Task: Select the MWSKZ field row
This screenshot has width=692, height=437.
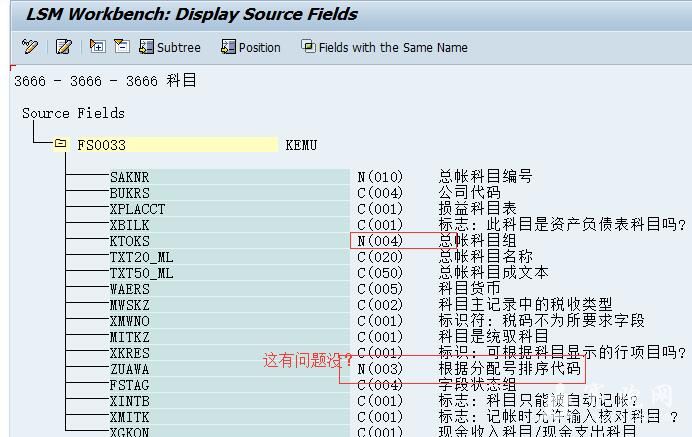Action: [229, 305]
